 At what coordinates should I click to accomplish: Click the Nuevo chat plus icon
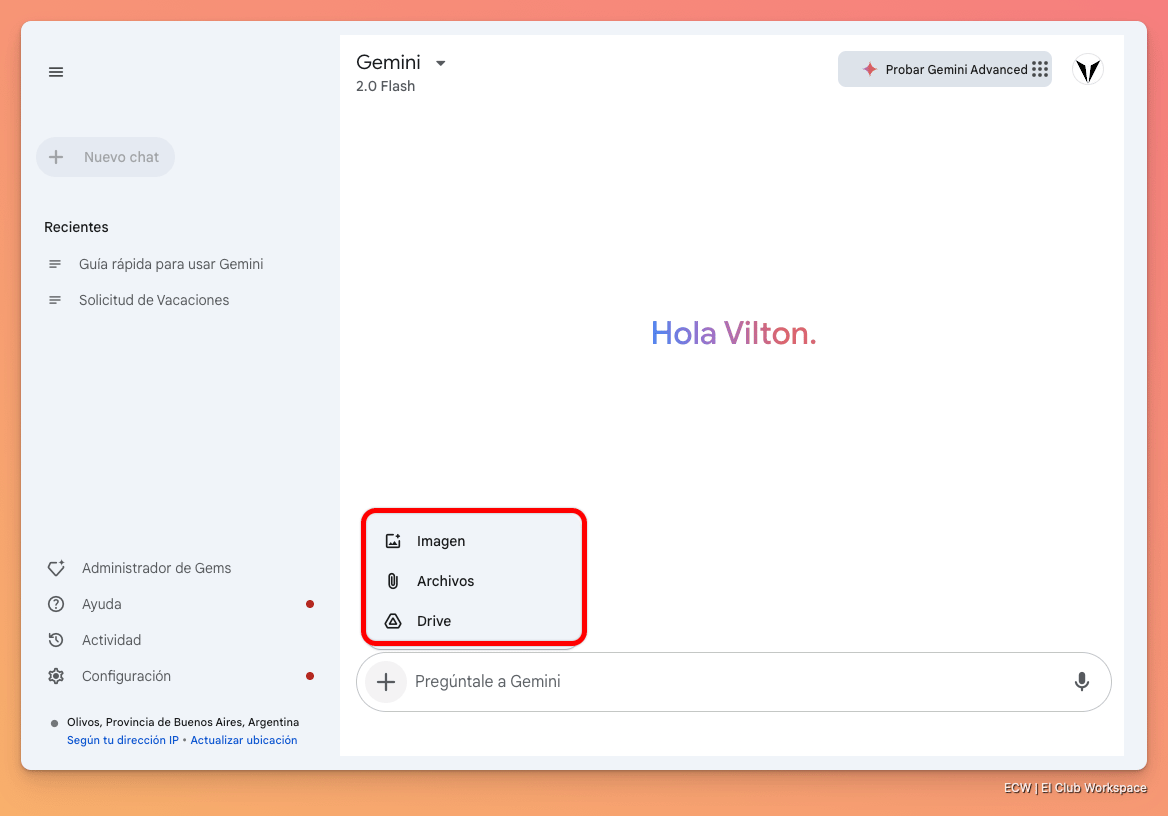pyautogui.click(x=56, y=157)
